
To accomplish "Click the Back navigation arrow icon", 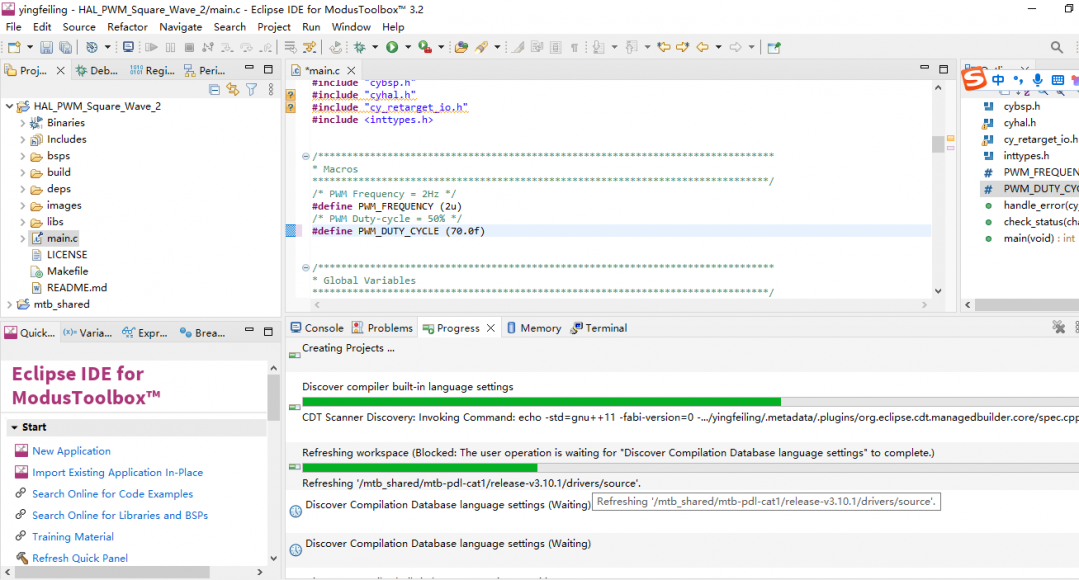I will point(703,47).
